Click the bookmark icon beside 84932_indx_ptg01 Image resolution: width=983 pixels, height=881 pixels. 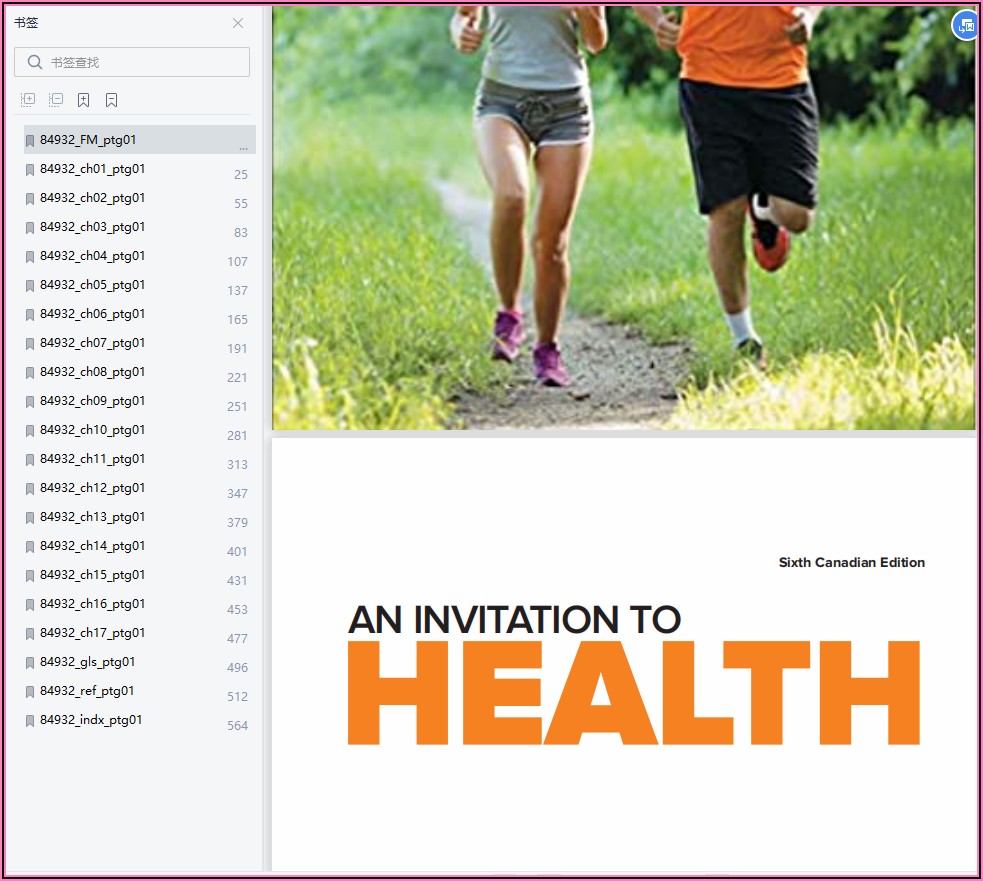29,721
